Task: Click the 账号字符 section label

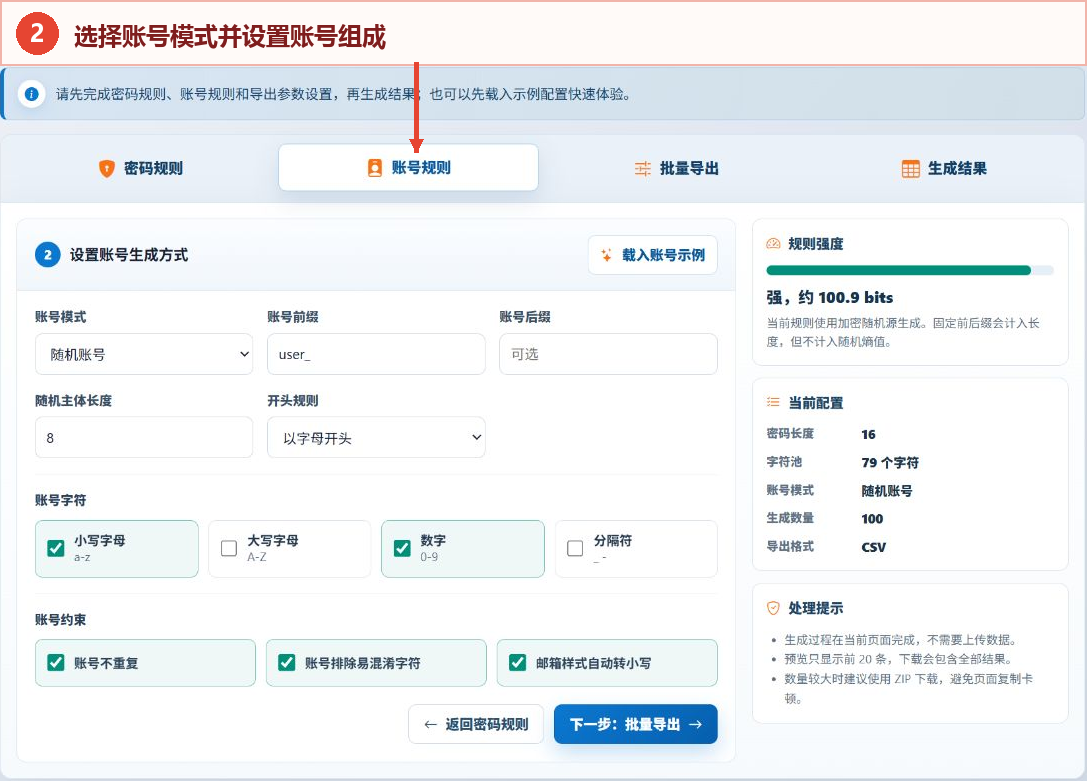Action: pos(61,500)
